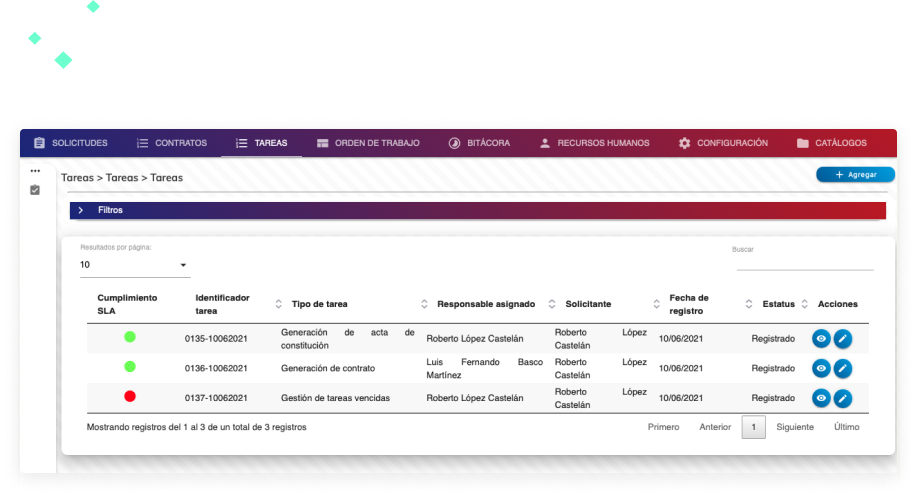
Task: Open Bitácora via its clock icon
Action: (x=454, y=143)
